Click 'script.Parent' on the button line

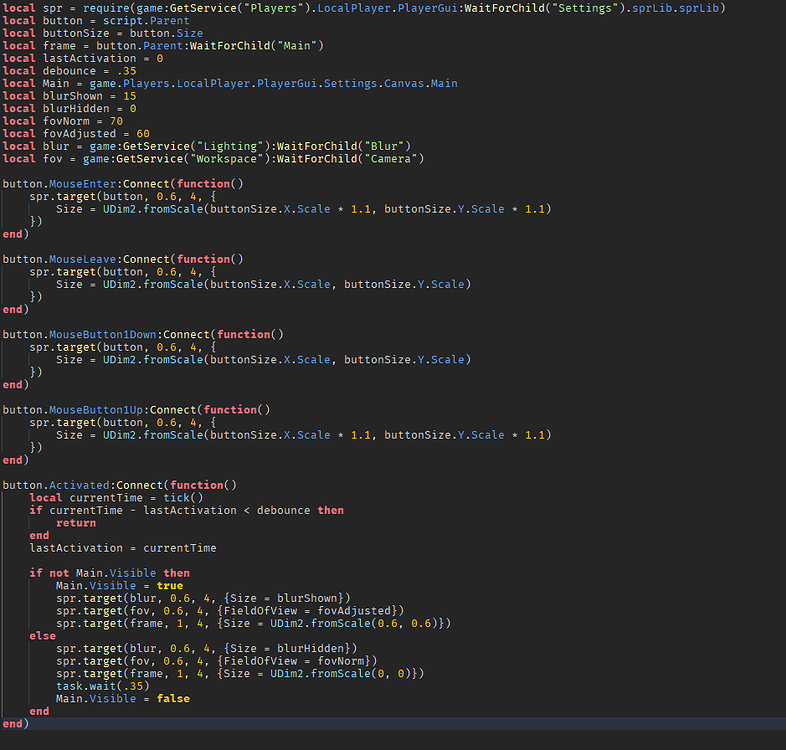click(x=146, y=21)
